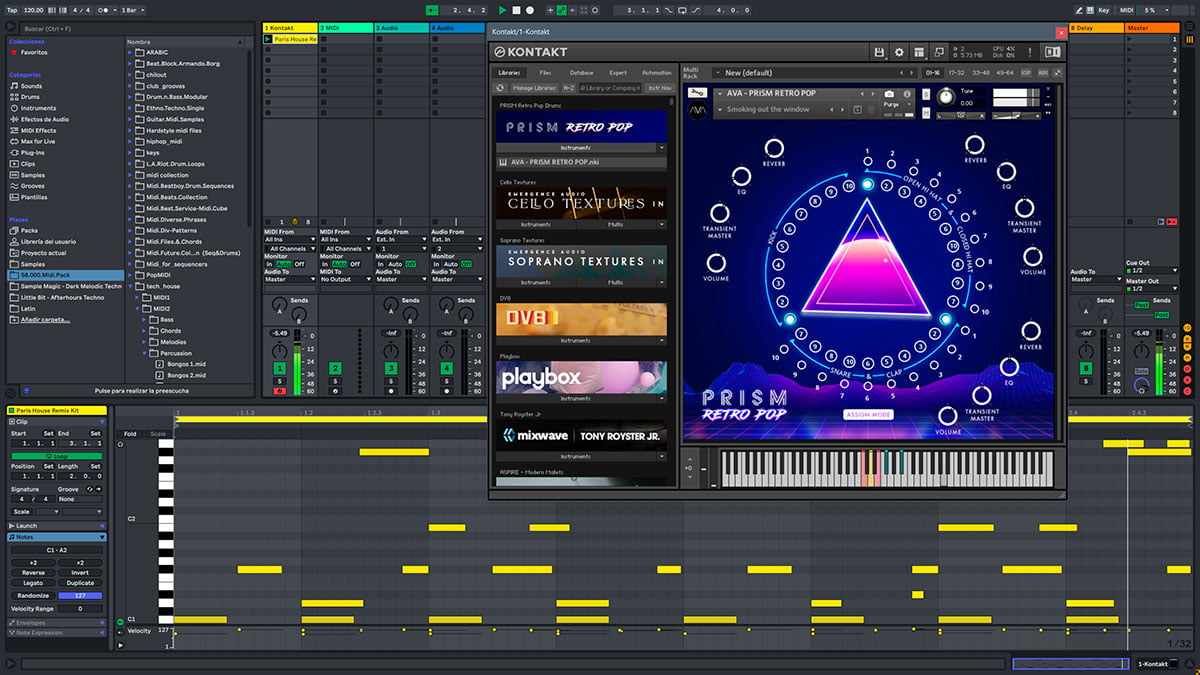
Task: Show instrument info icon in header
Action: click(x=907, y=94)
